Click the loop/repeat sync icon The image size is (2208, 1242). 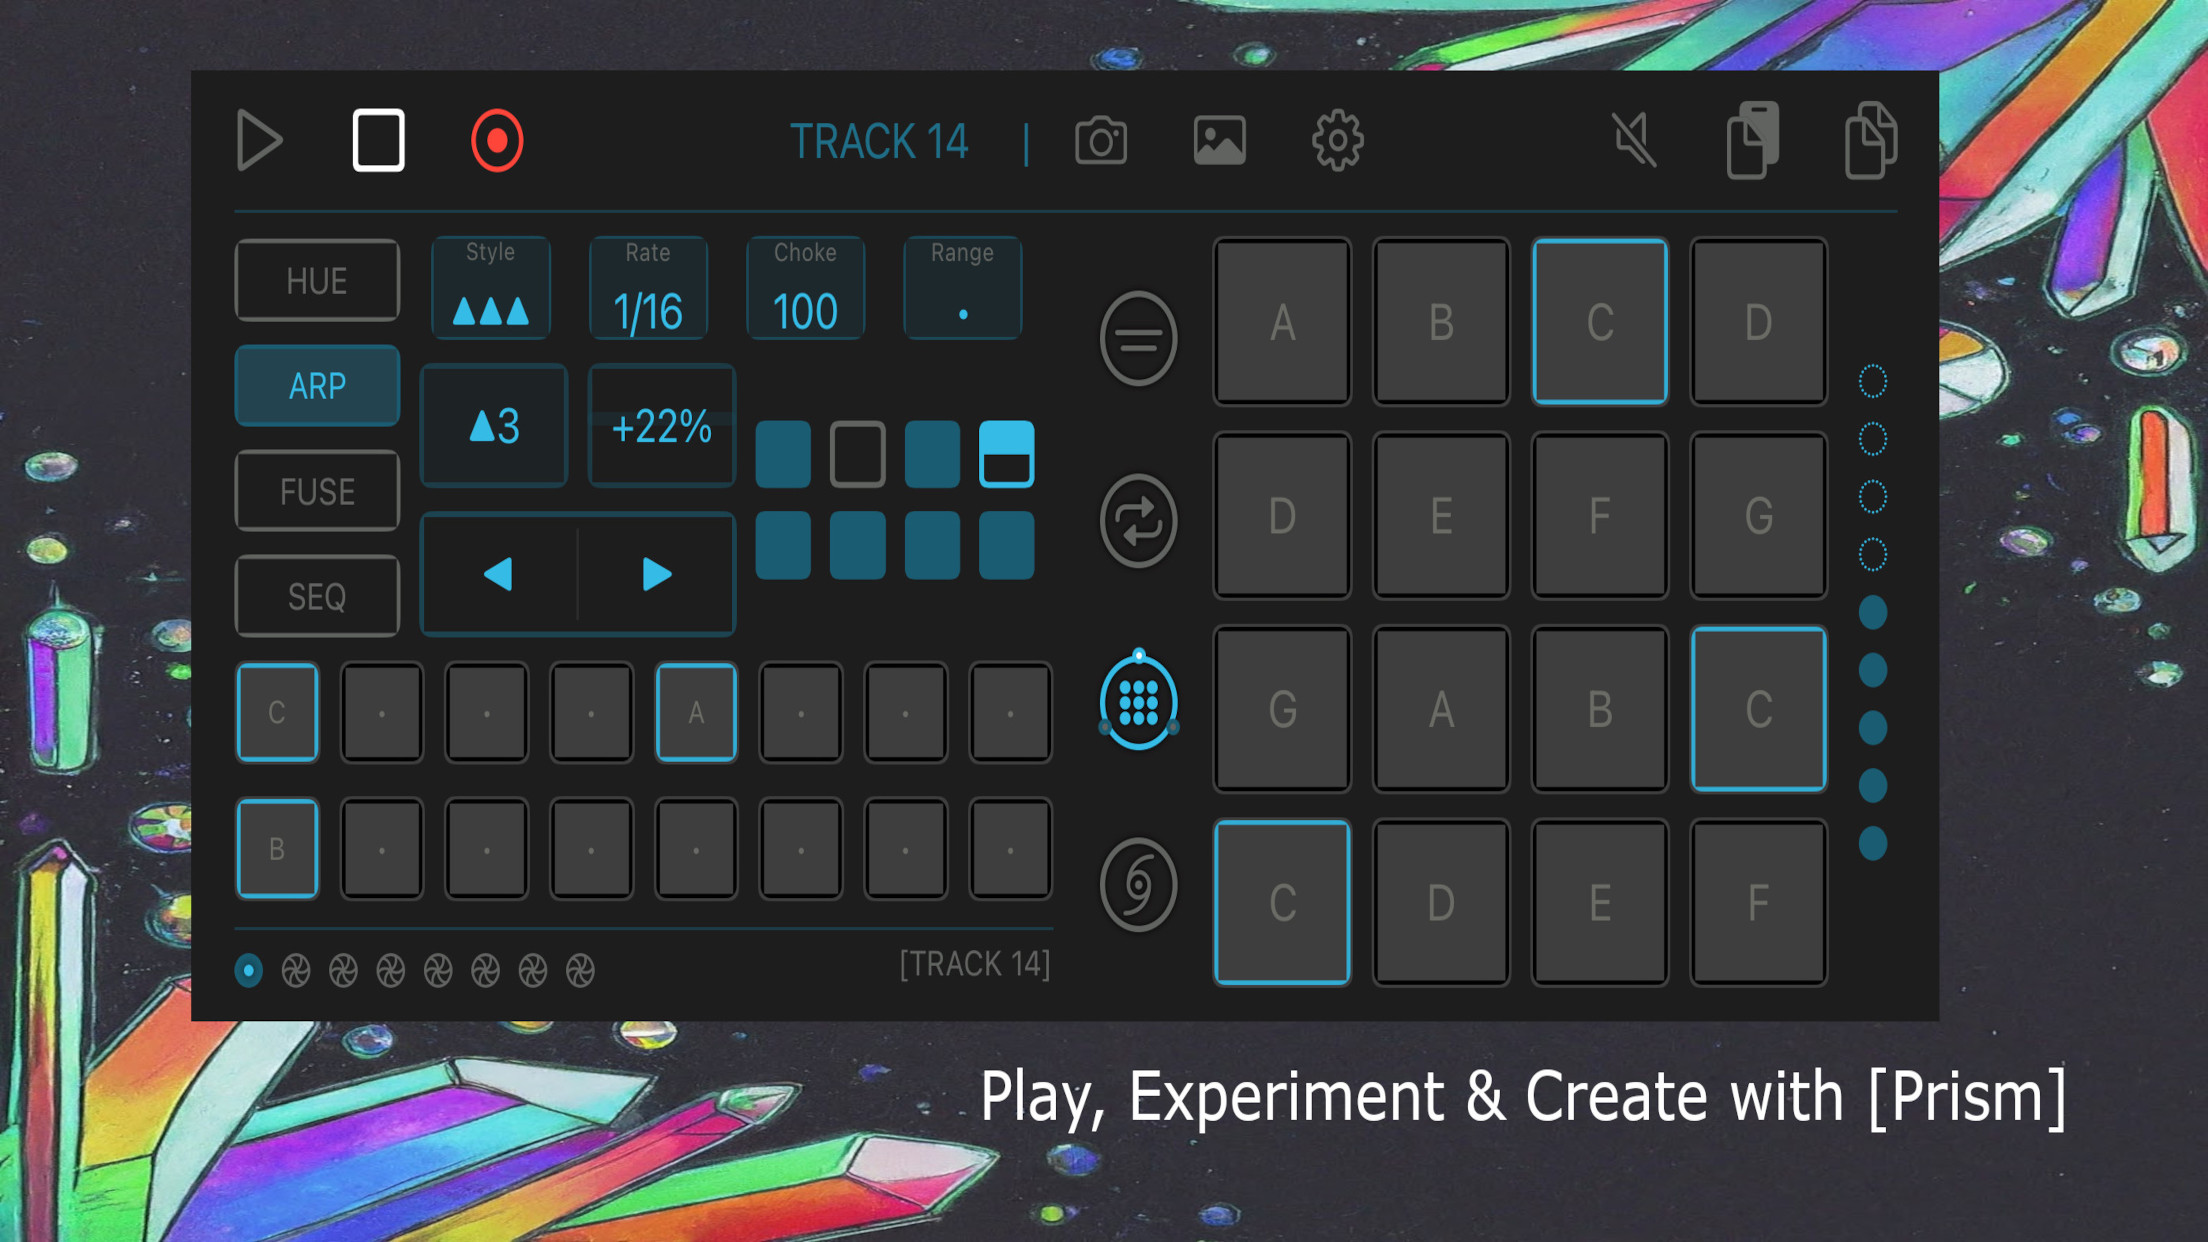tap(1137, 520)
